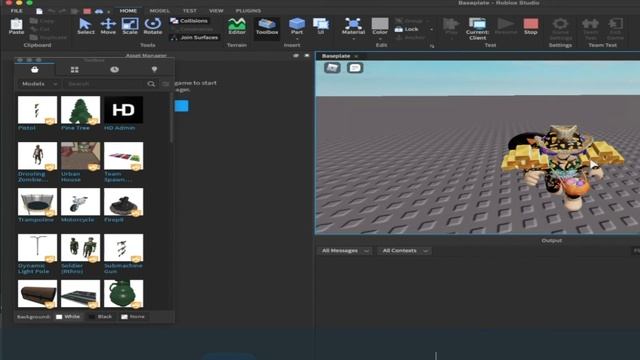Toggle the Collisions option
640x360 pixels.
pos(189,21)
